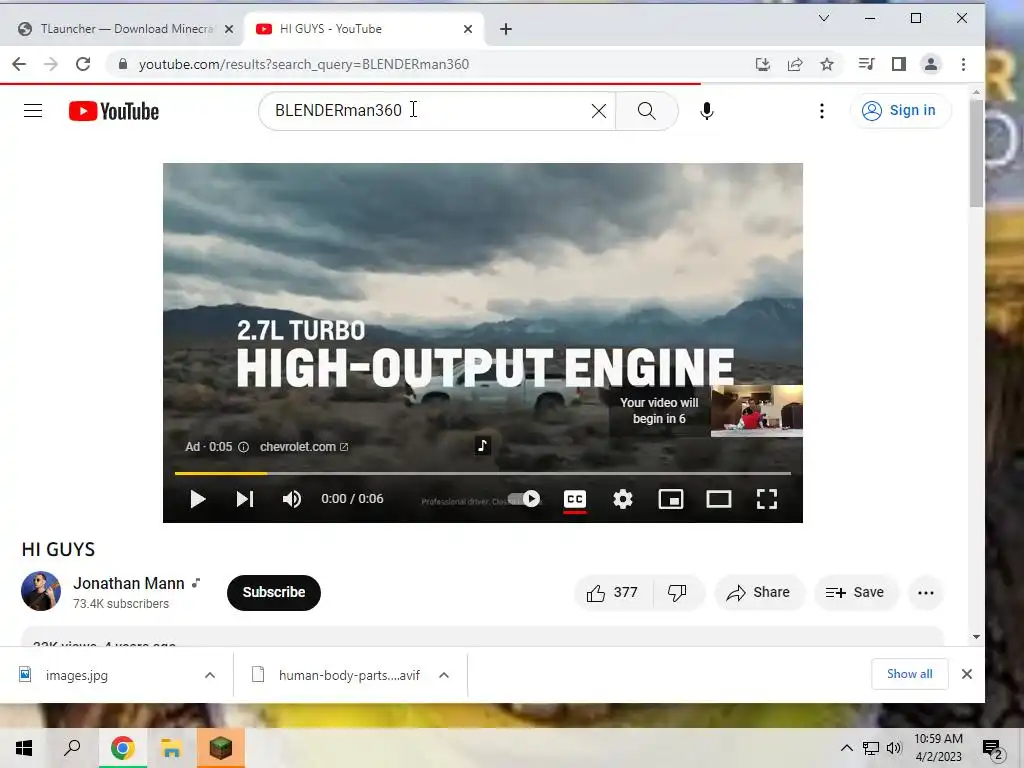
Task: Reload the current page
Action: click(83, 64)
